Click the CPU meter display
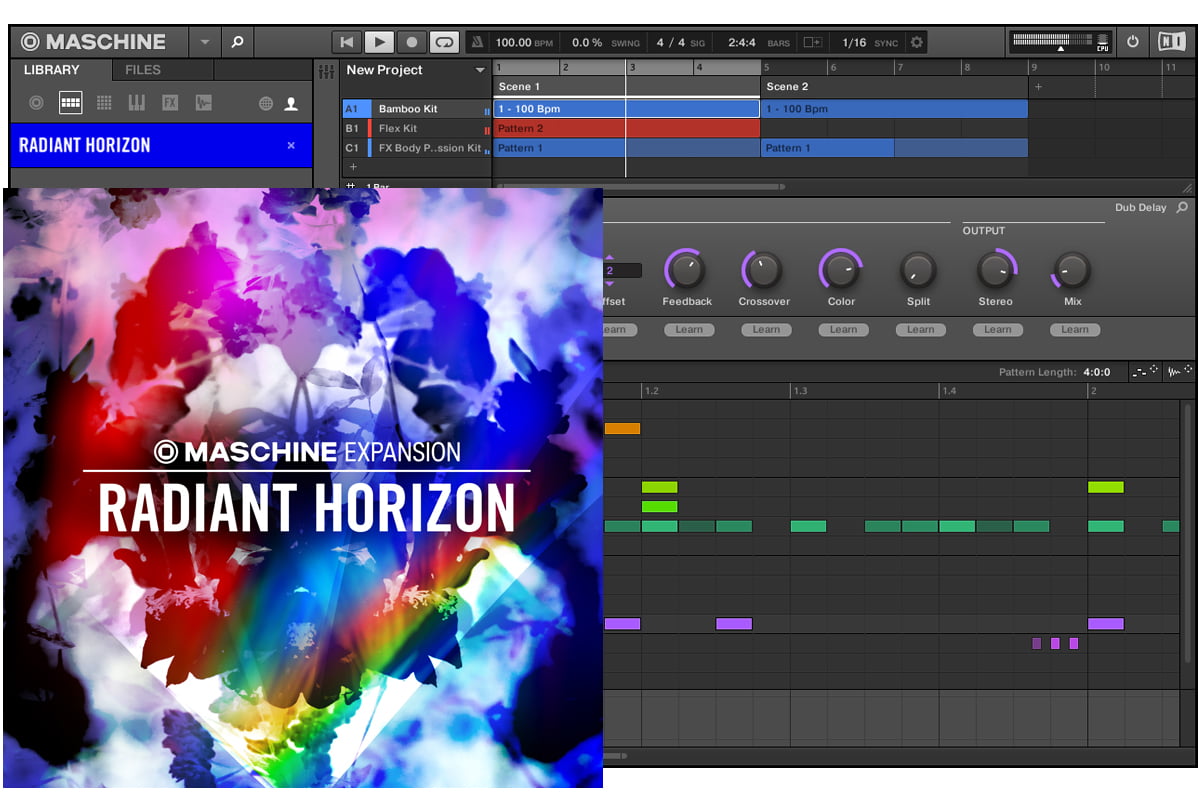1200x800 pixels. pyautogui.click(x=1061, y=42)
